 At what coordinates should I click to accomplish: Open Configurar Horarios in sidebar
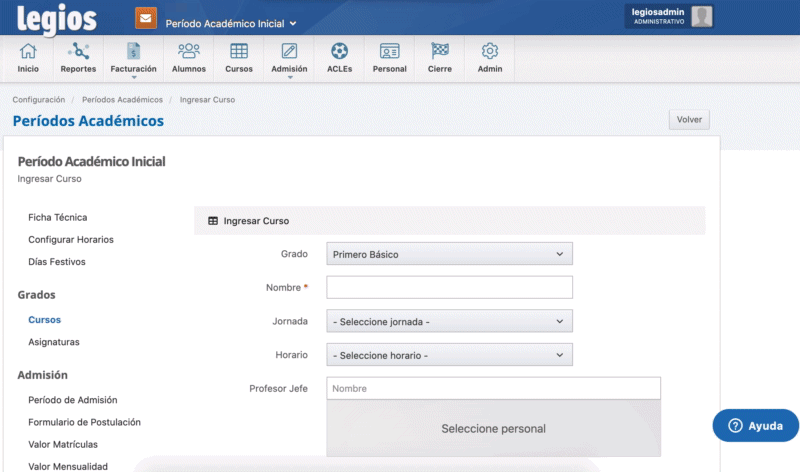pyautogui.click(x=70, y=240)
